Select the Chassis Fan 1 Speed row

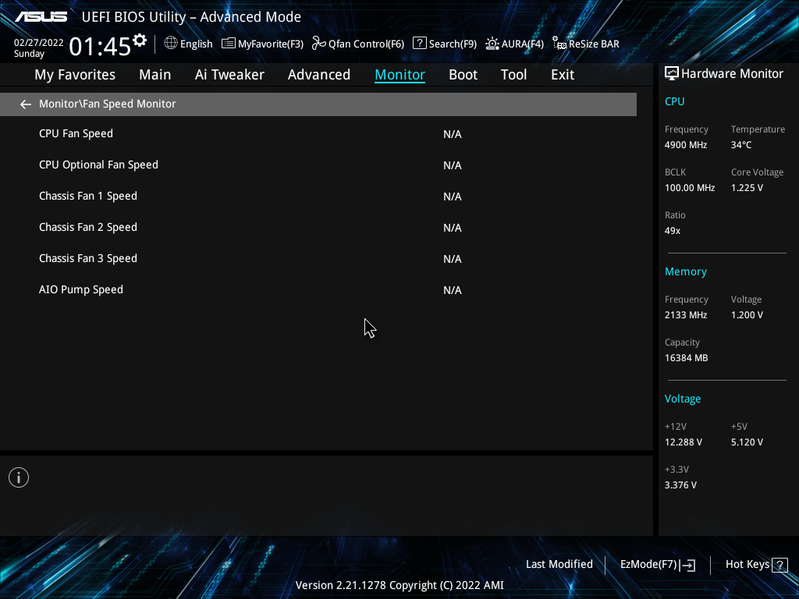point(318,196)
